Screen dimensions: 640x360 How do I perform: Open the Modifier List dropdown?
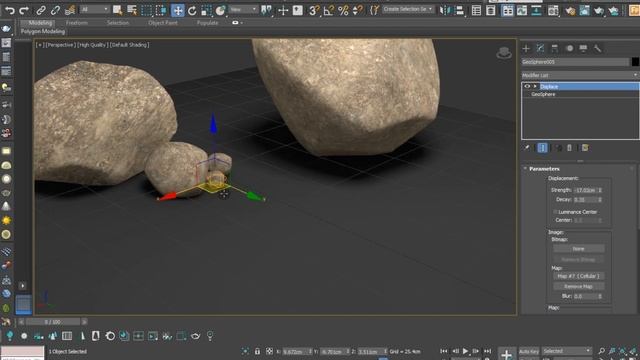tap(580, 75)
